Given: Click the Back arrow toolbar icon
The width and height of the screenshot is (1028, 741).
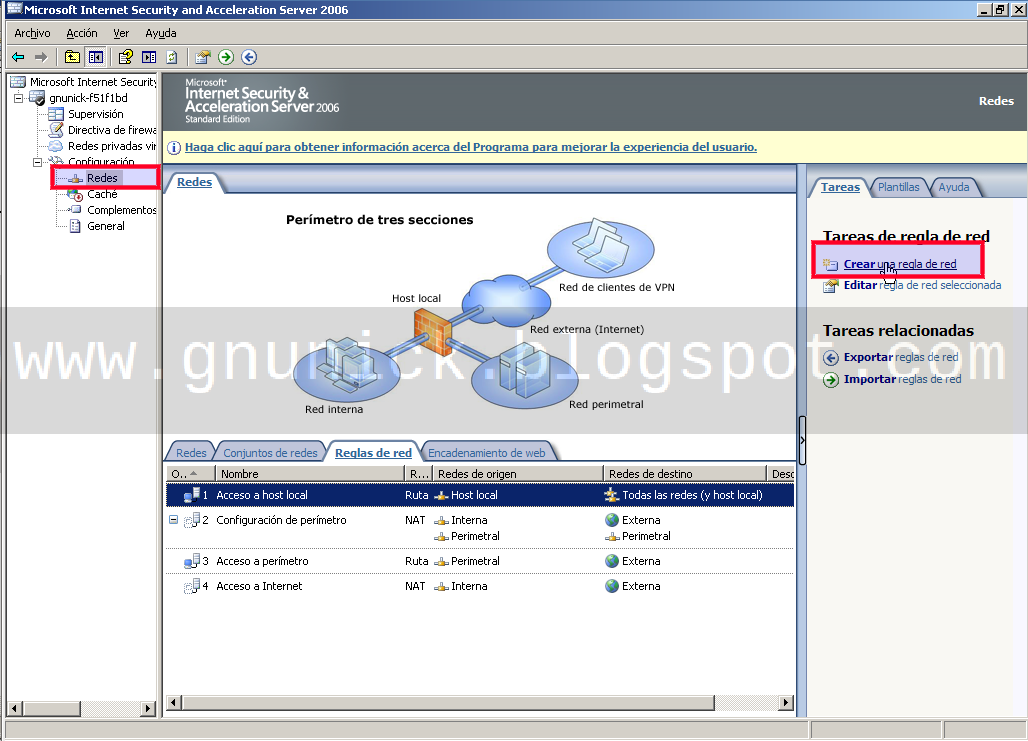Looking at the screenshot, I should pos(18,58).
